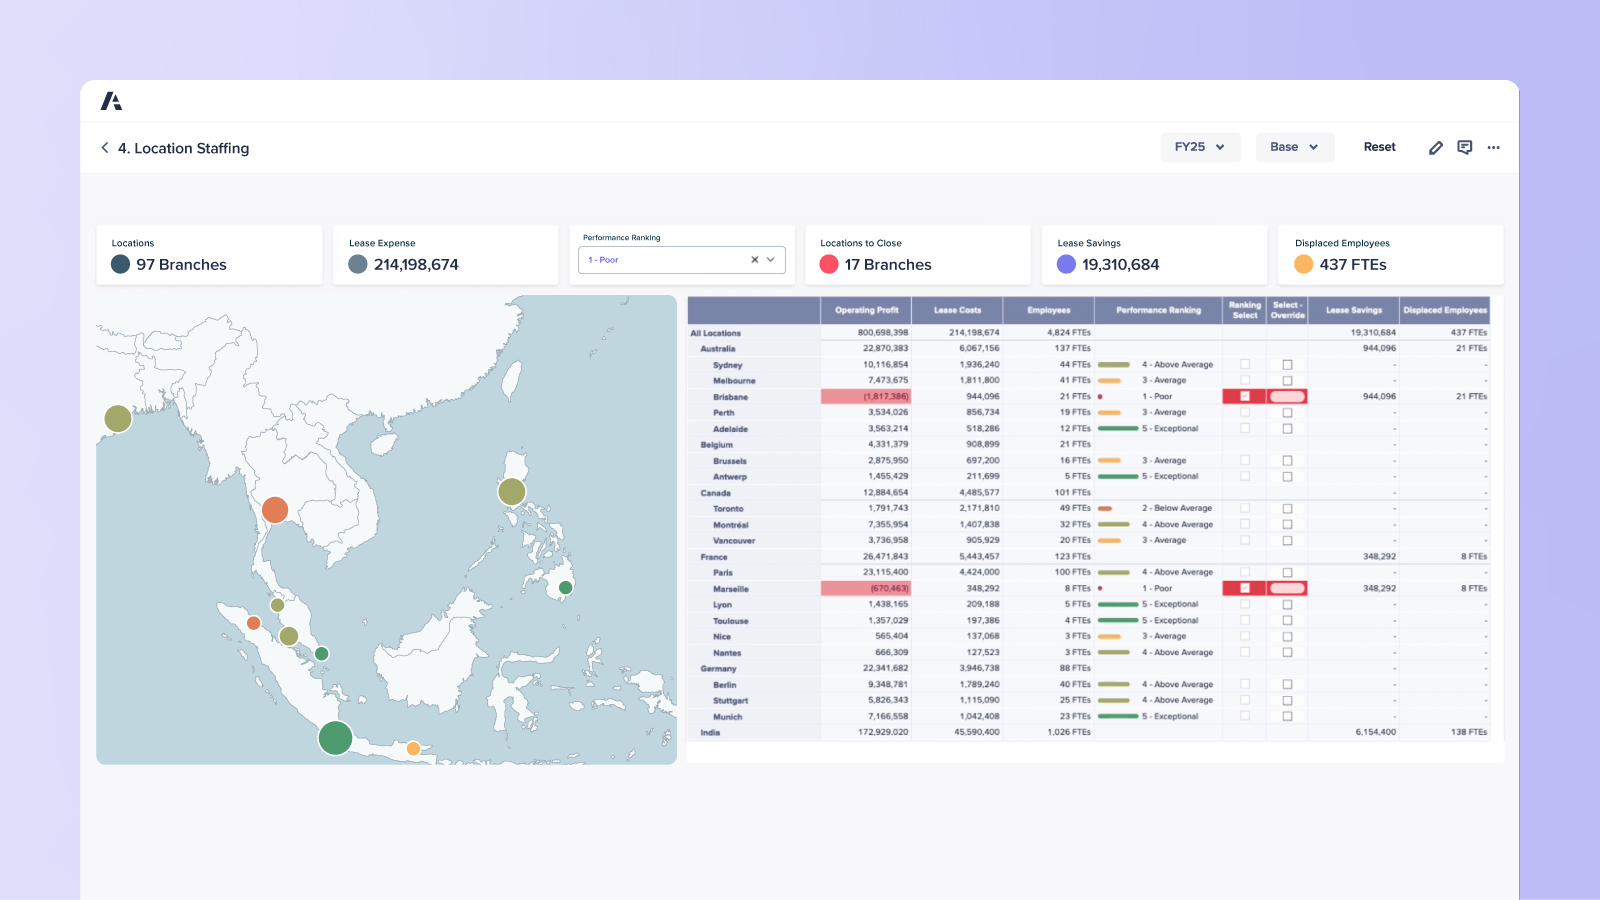Open the comments icon next to edit pencil
The height and width of the screenshot is (900, 1600).
pos(1464,147)
